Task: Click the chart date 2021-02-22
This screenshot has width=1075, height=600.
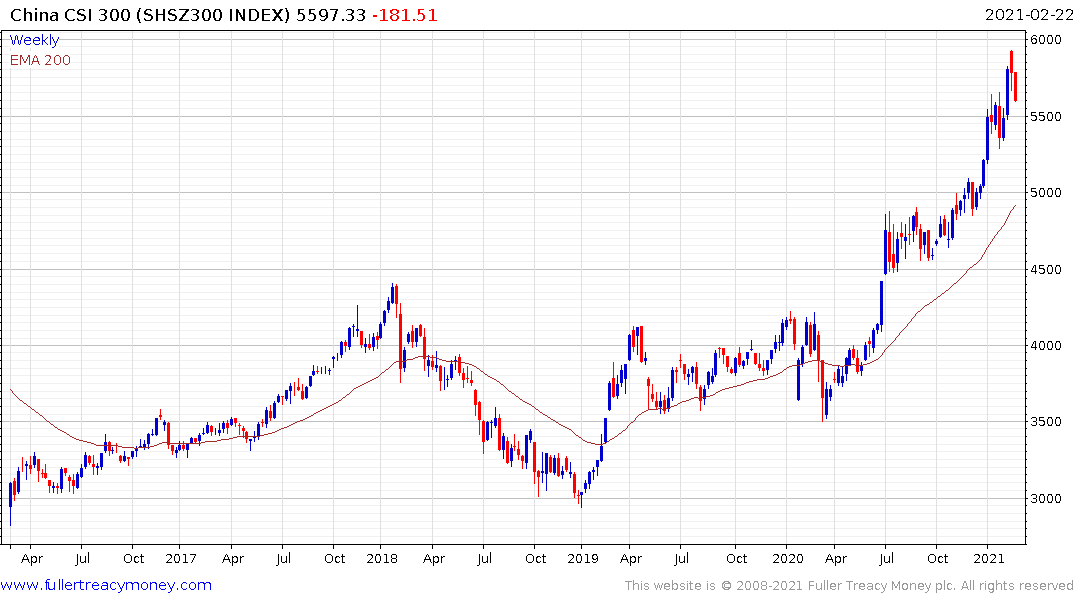Action: point(1029,15)
